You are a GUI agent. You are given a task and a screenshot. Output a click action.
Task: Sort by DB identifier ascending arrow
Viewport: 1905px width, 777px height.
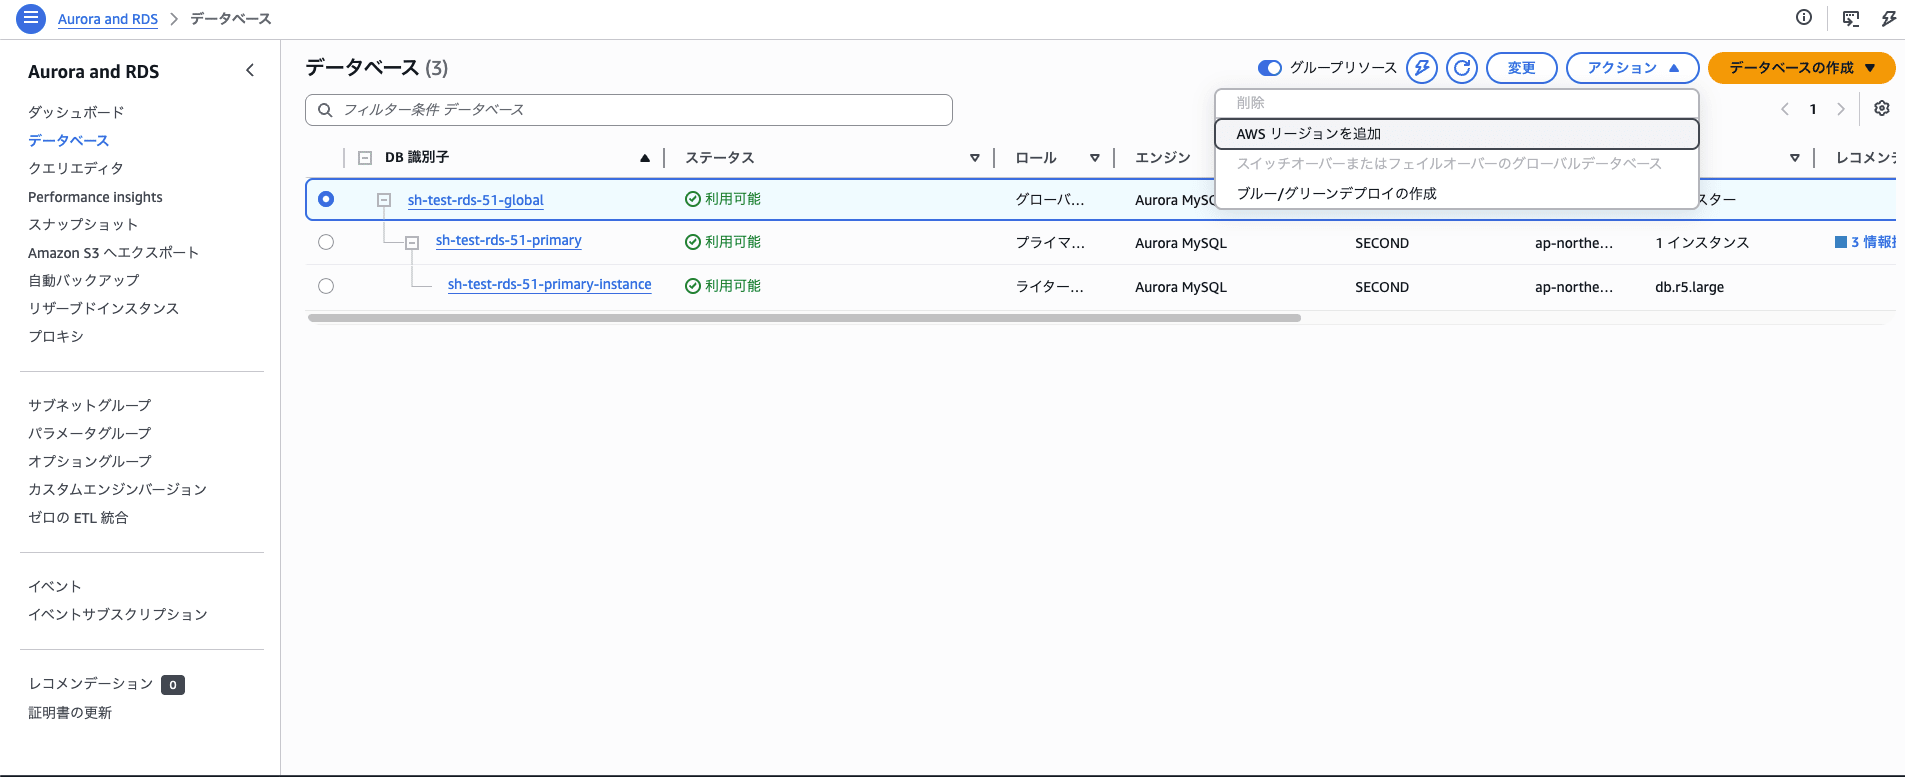[x=645, y=158]
